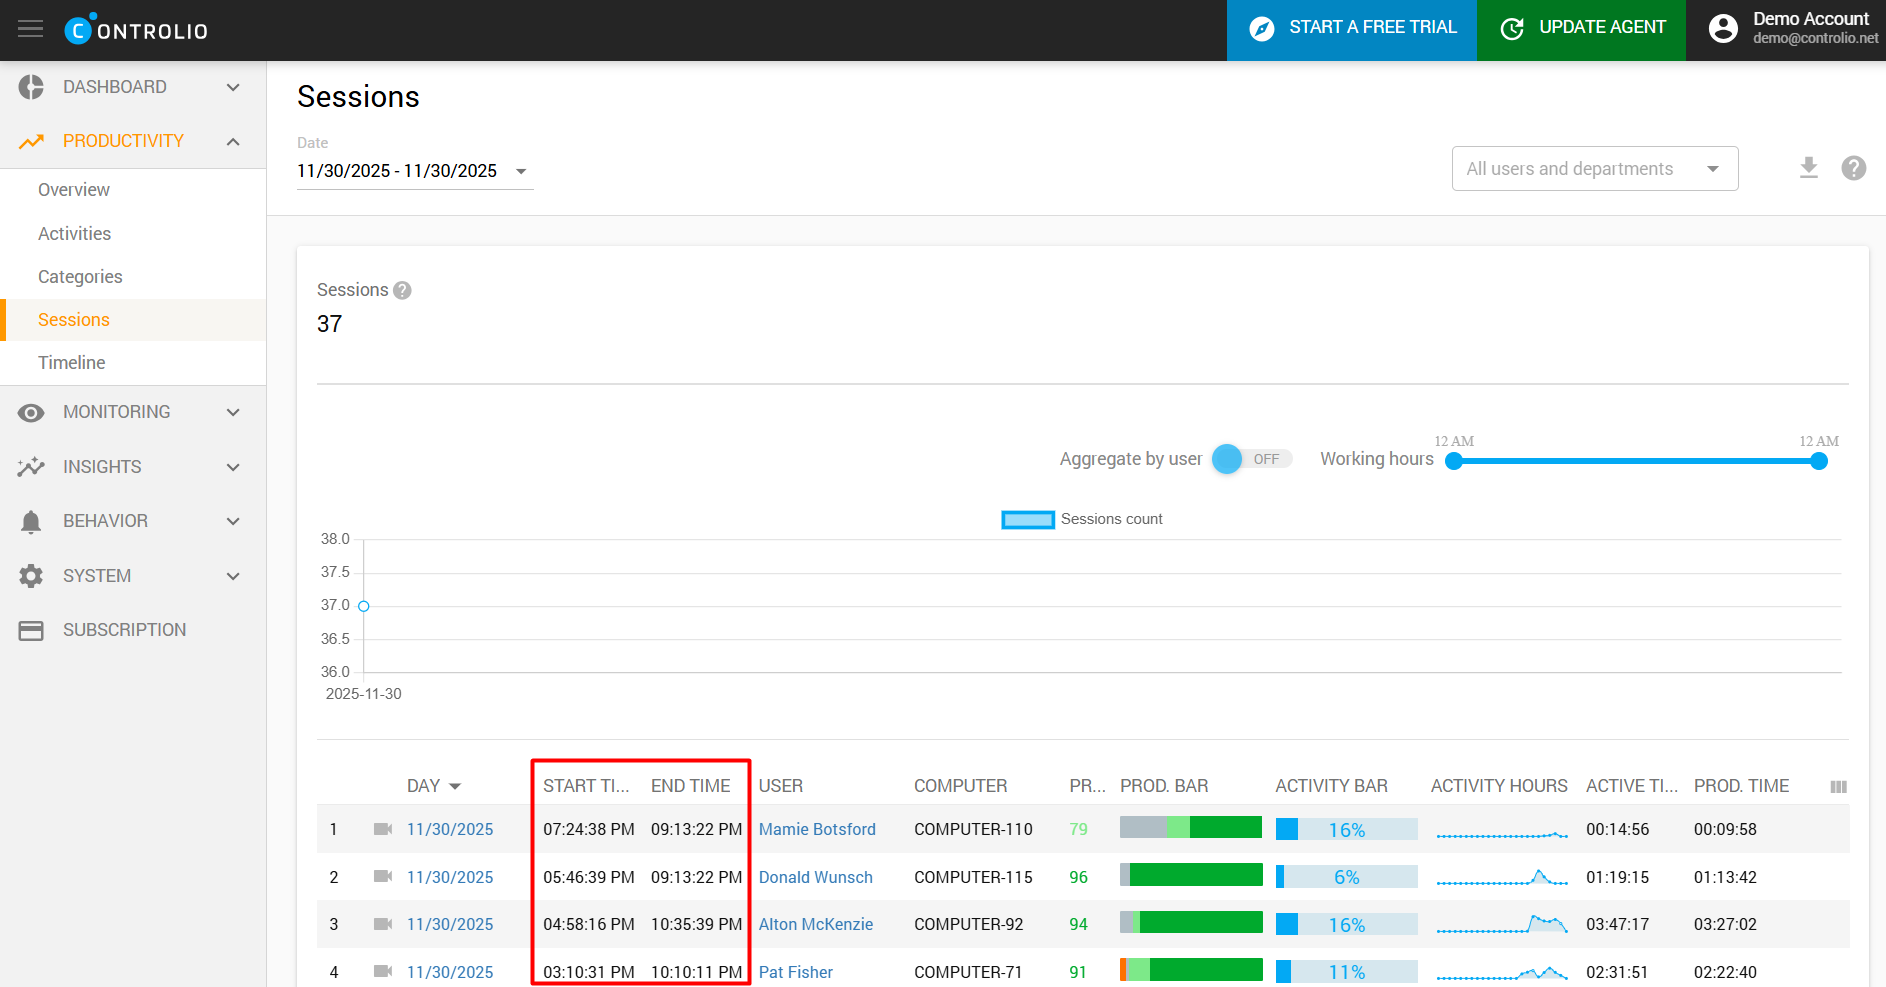Download the sessions report

[1808, 168]
